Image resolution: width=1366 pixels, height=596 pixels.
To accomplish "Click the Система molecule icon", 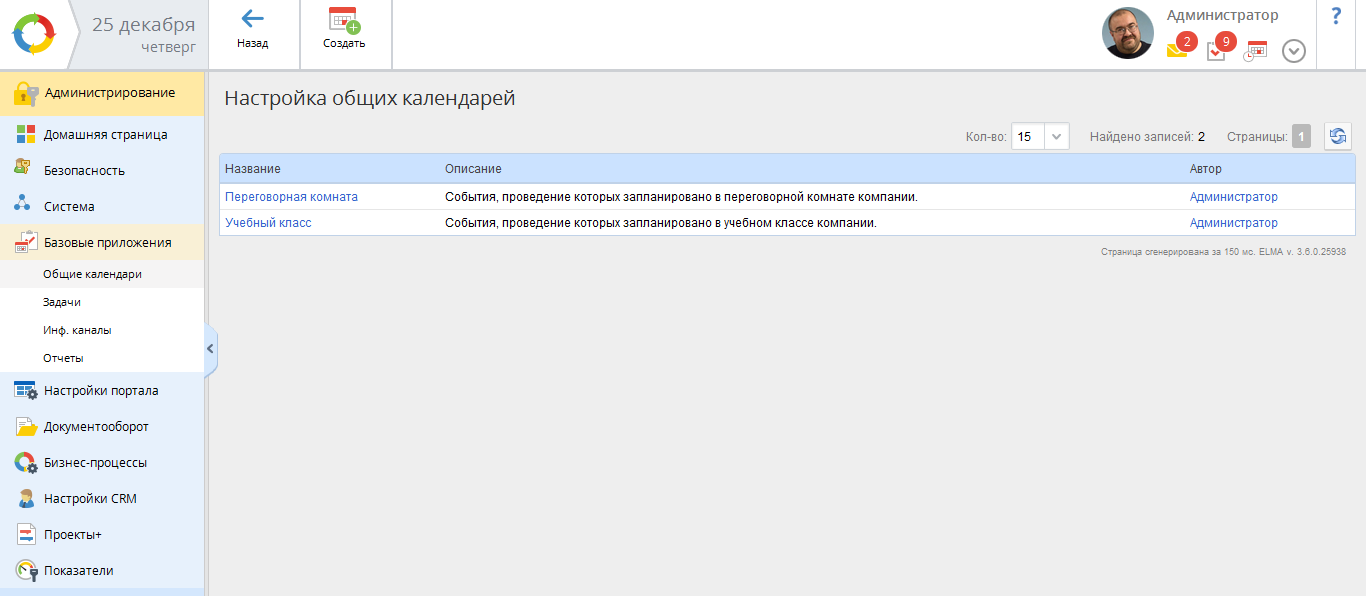I will 24,205.
